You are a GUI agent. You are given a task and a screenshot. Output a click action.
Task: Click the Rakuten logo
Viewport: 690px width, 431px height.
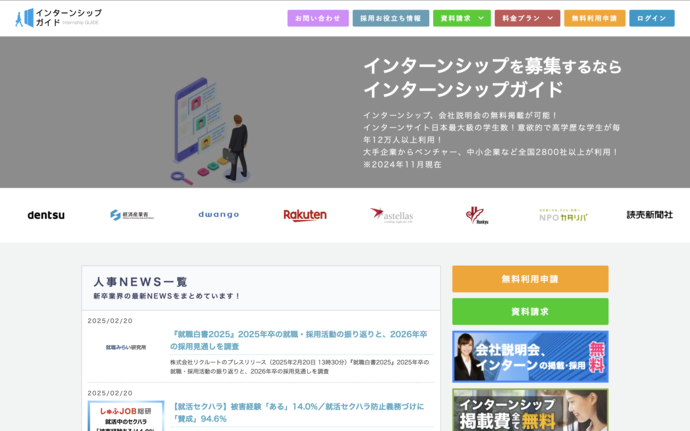click(305, 215)
